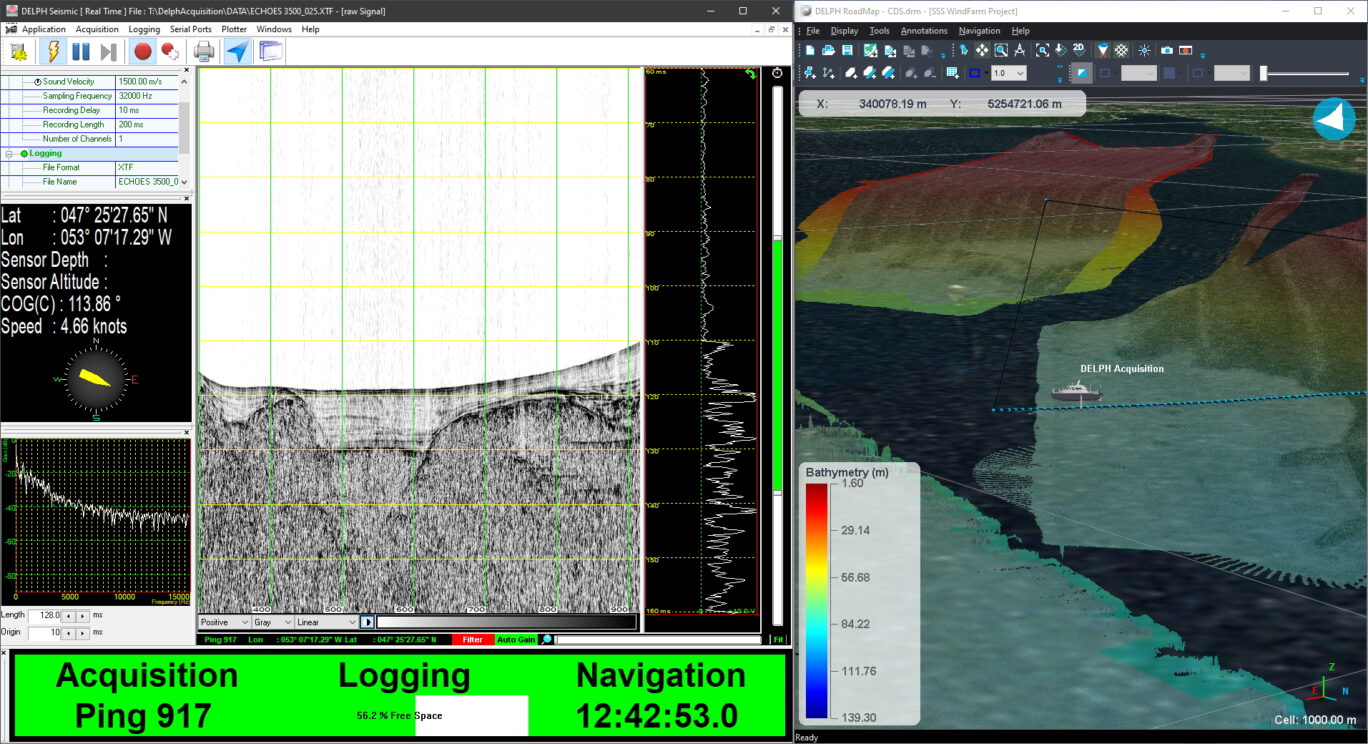Collapse the Logging tree node
The height and width of the screenshot is (744, 1368).
pyautogui.click(x=11, y=154)
